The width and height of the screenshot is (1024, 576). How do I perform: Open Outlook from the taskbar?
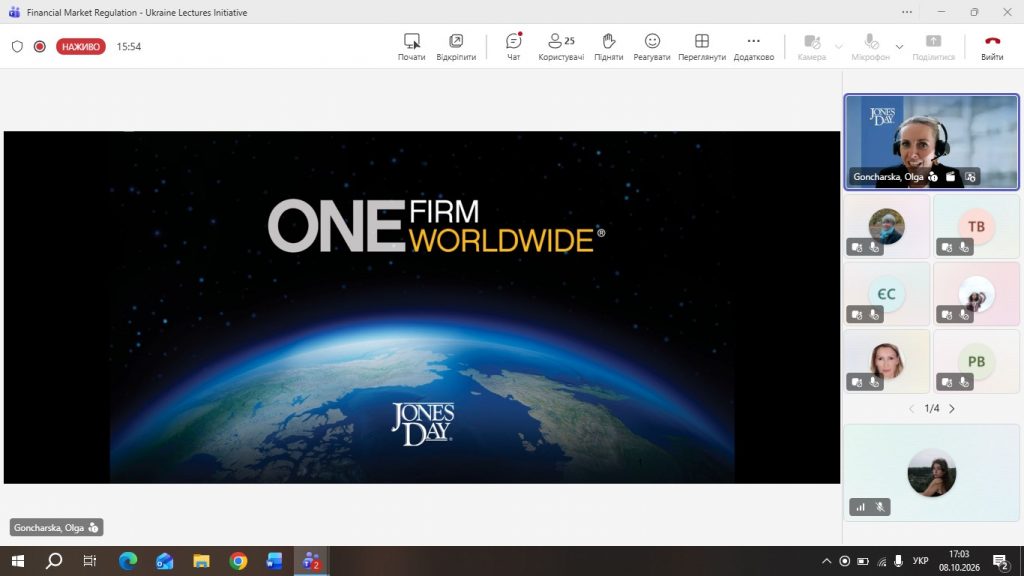tap(165, 561)
